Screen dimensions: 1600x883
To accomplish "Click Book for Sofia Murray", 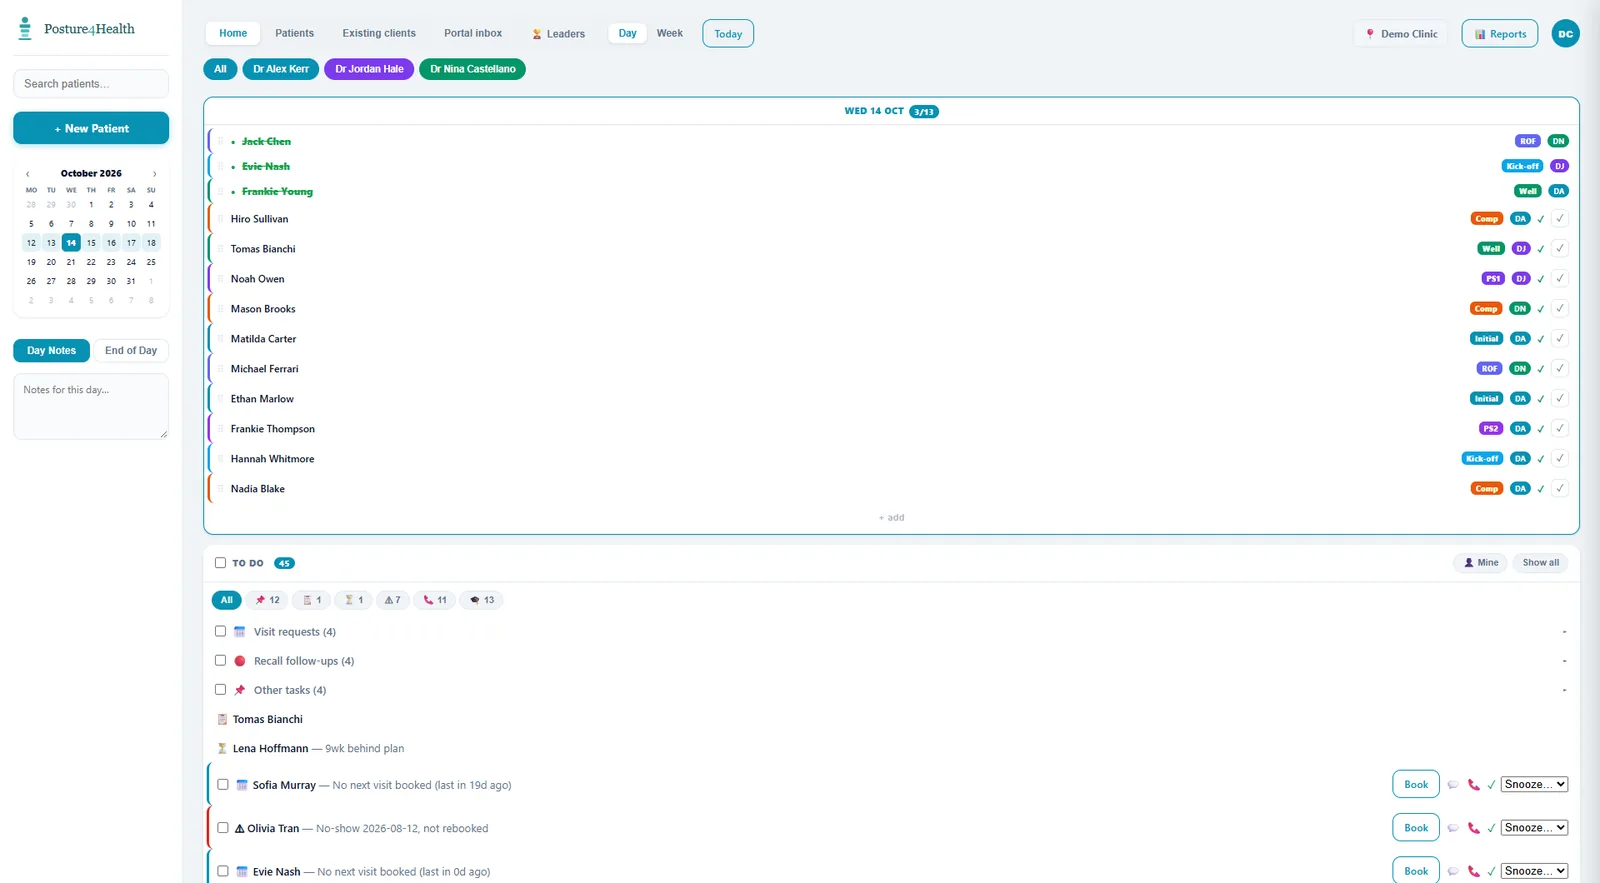I will pos(1416,785).
